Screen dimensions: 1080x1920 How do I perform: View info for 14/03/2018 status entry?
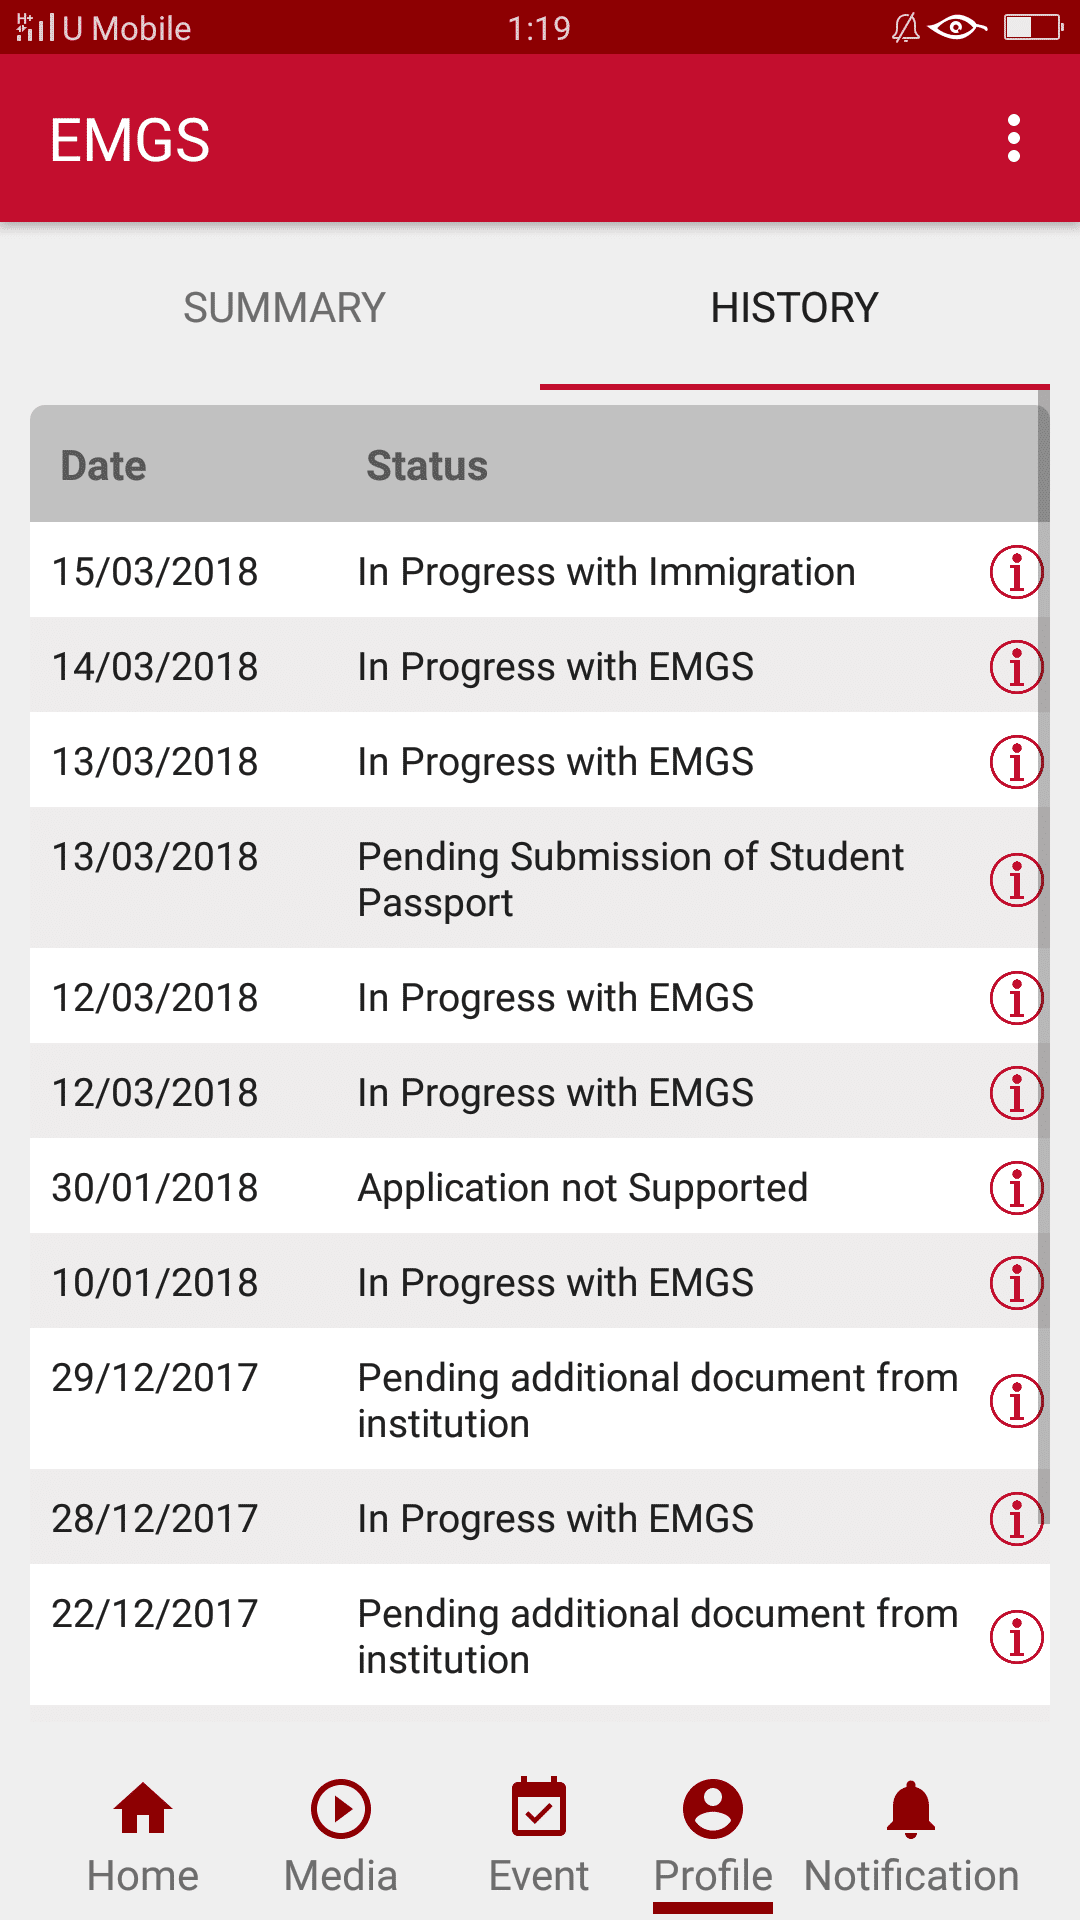tap(1016, 667)
